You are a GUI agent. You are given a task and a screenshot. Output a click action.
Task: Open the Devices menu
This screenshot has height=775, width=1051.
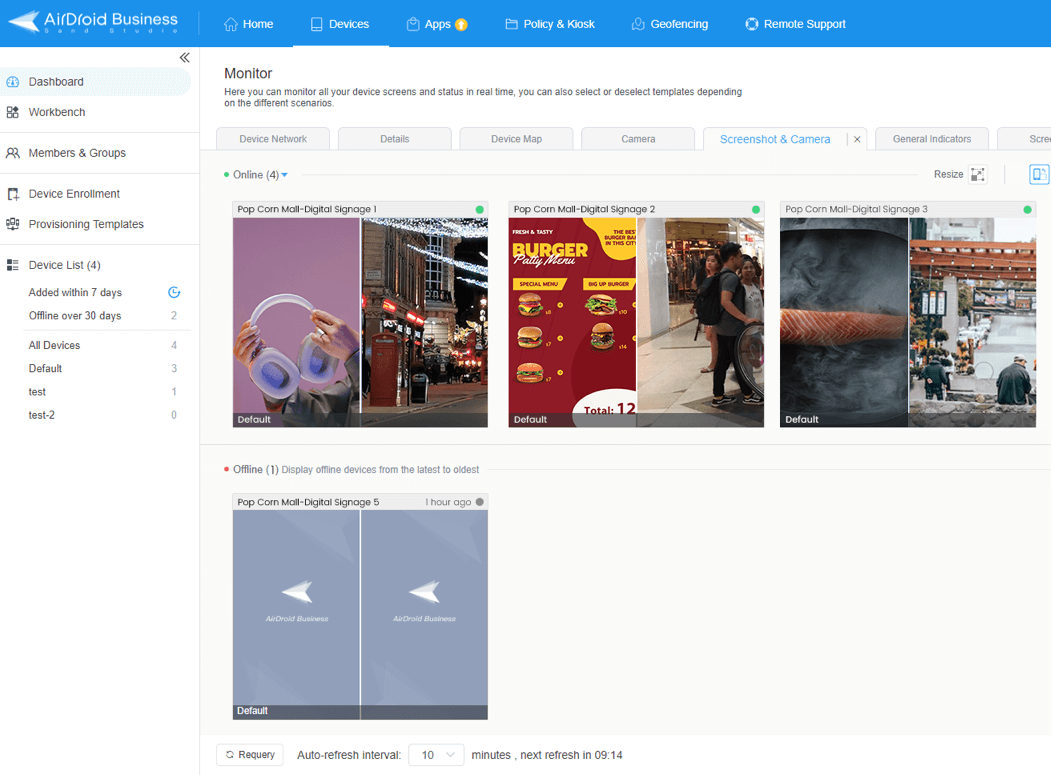click(340, 24)
